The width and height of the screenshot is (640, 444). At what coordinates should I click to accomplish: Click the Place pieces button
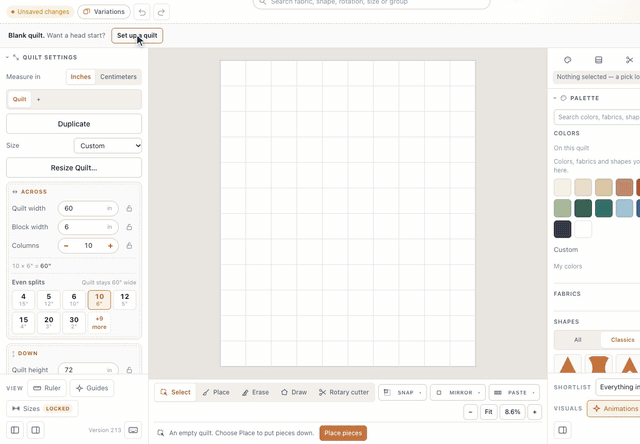pos(343,433)
